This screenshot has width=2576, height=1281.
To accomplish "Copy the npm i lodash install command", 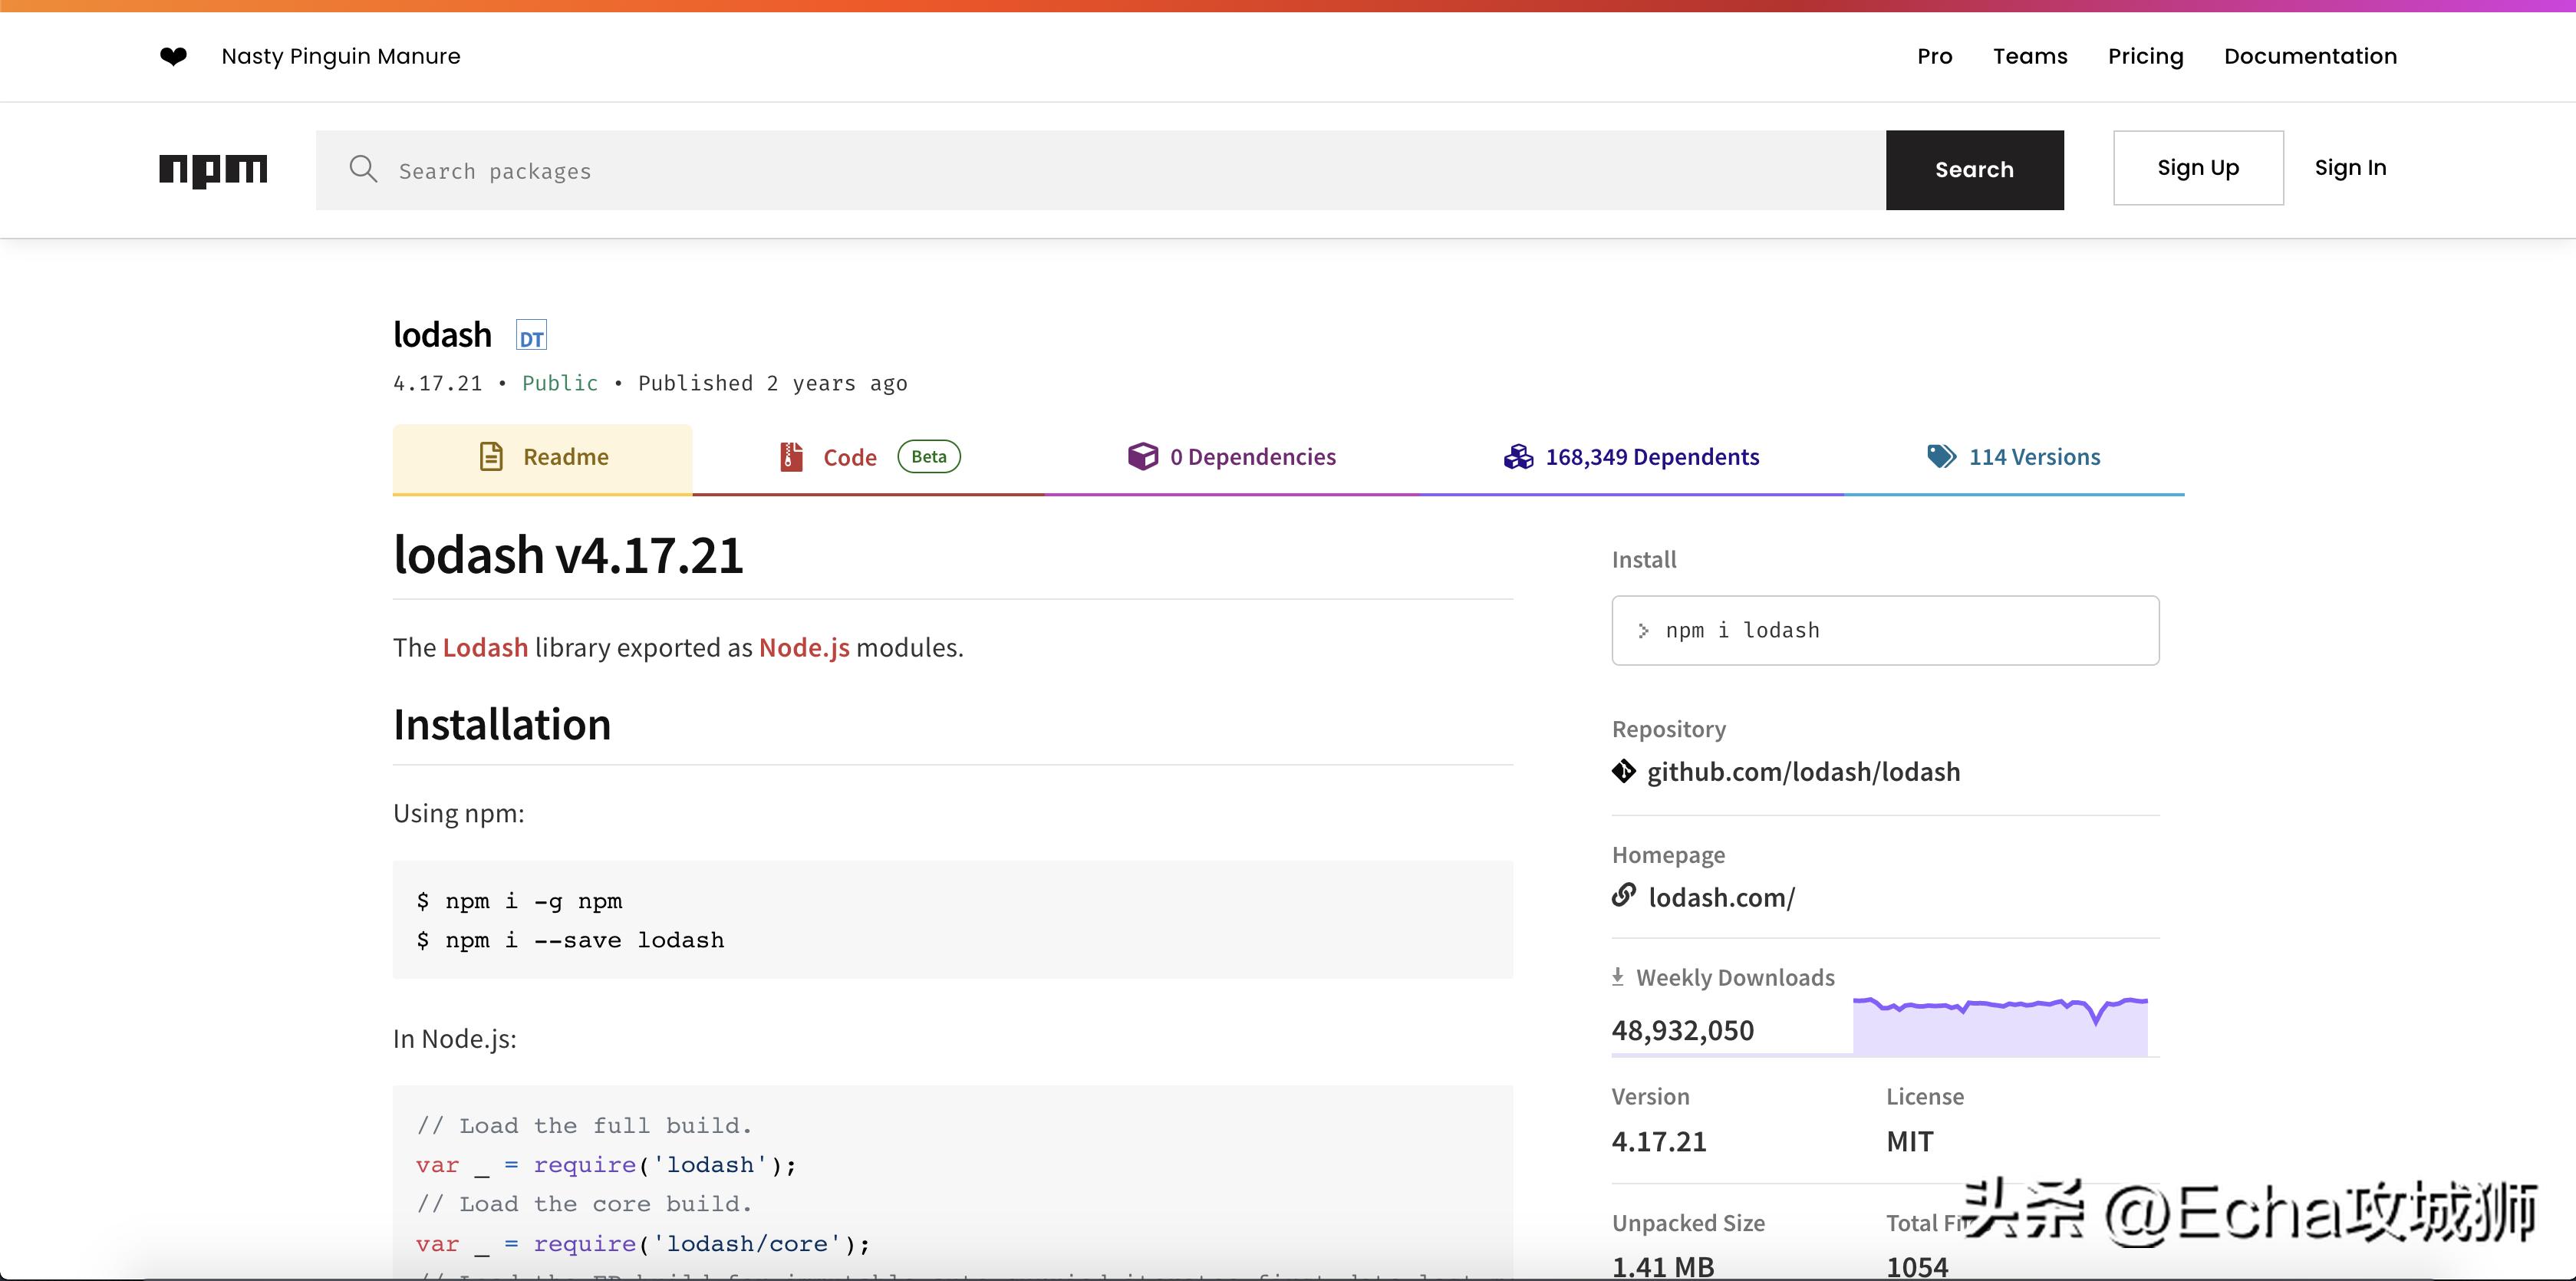I will pyautogui.click(x=1884, y=631).
